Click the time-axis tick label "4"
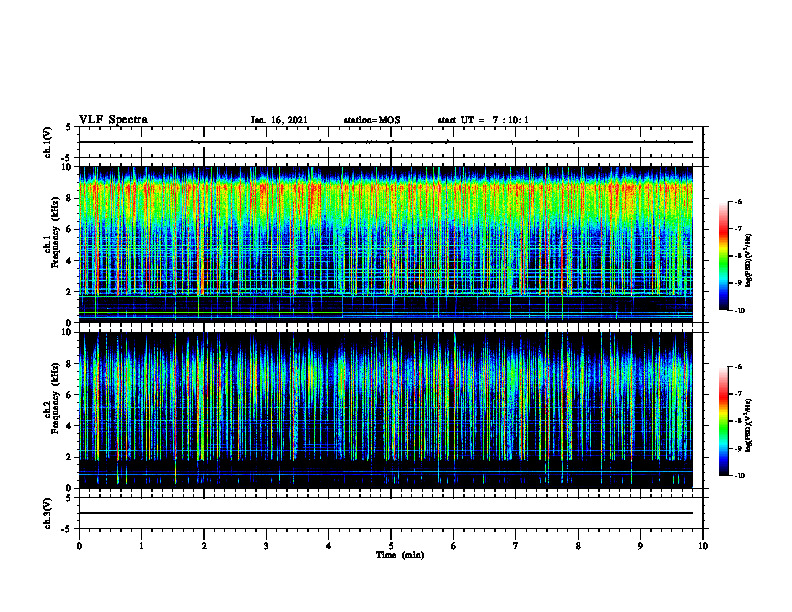The width and height of the screenshot is (792, 612). pyautogui.click(x=329, y=546)
